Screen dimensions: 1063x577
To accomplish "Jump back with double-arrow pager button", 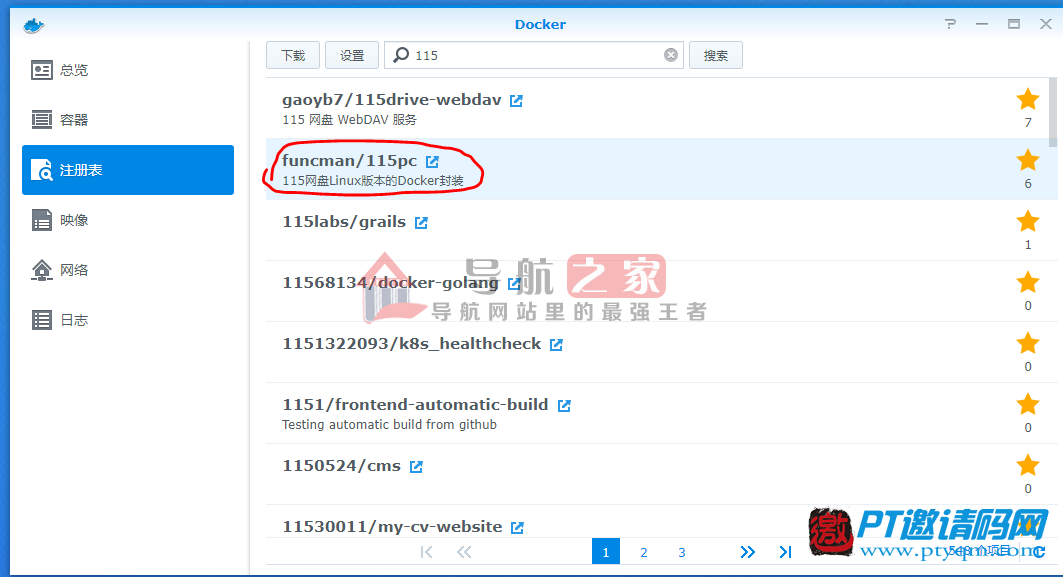I will 464,552.
